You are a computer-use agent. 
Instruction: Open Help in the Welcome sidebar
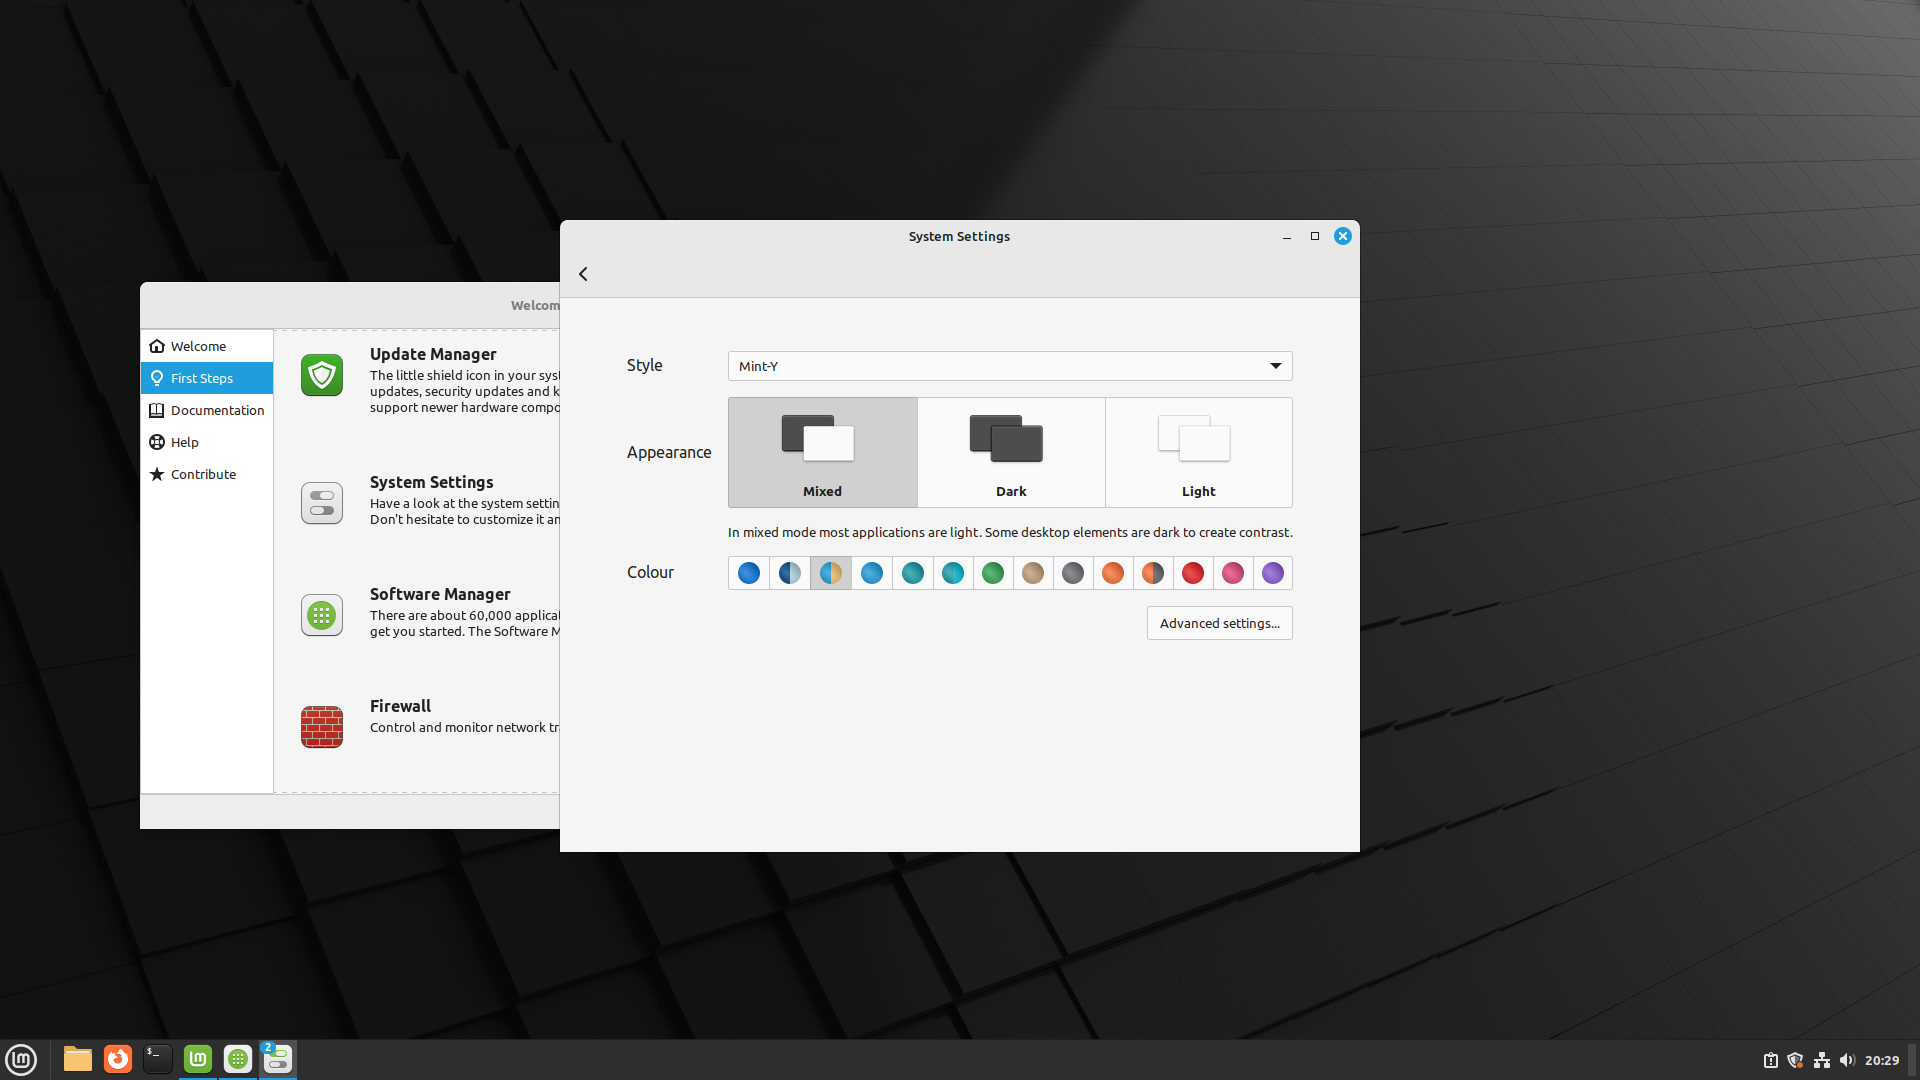point(207,442)
